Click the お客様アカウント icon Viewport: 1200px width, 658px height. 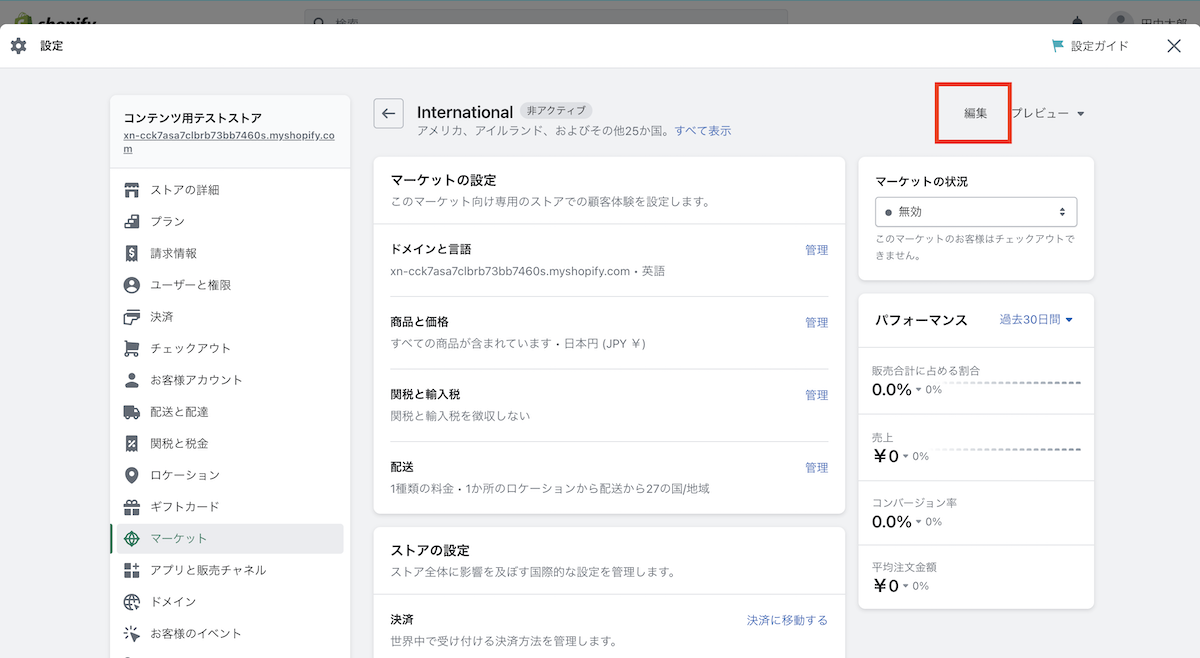pyautogui.click(x=131, y=380)
